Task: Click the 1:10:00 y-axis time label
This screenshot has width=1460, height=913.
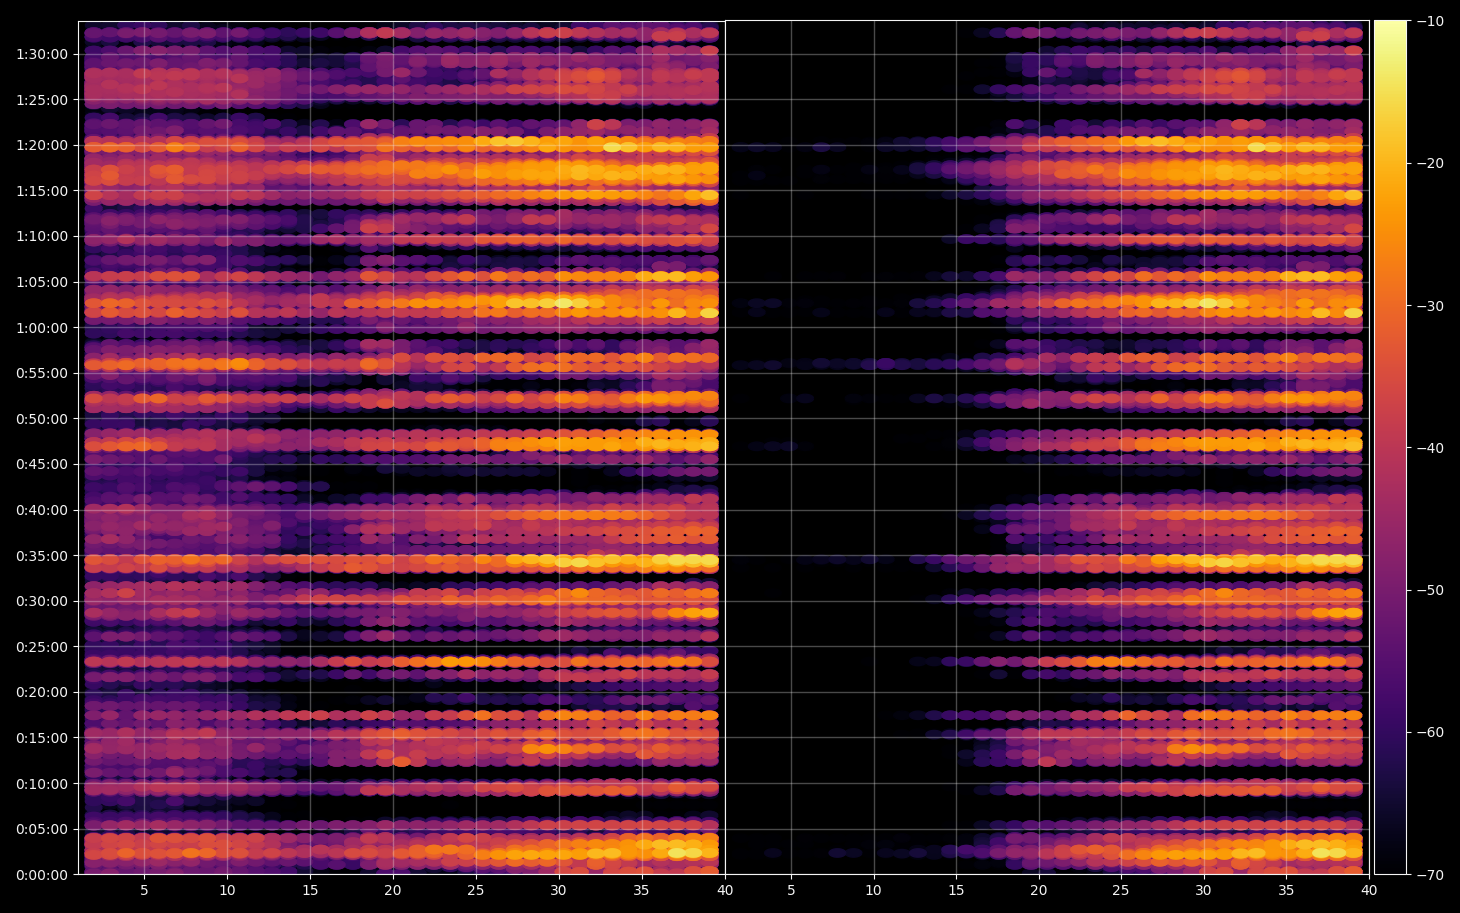Action: pos(41,237)
